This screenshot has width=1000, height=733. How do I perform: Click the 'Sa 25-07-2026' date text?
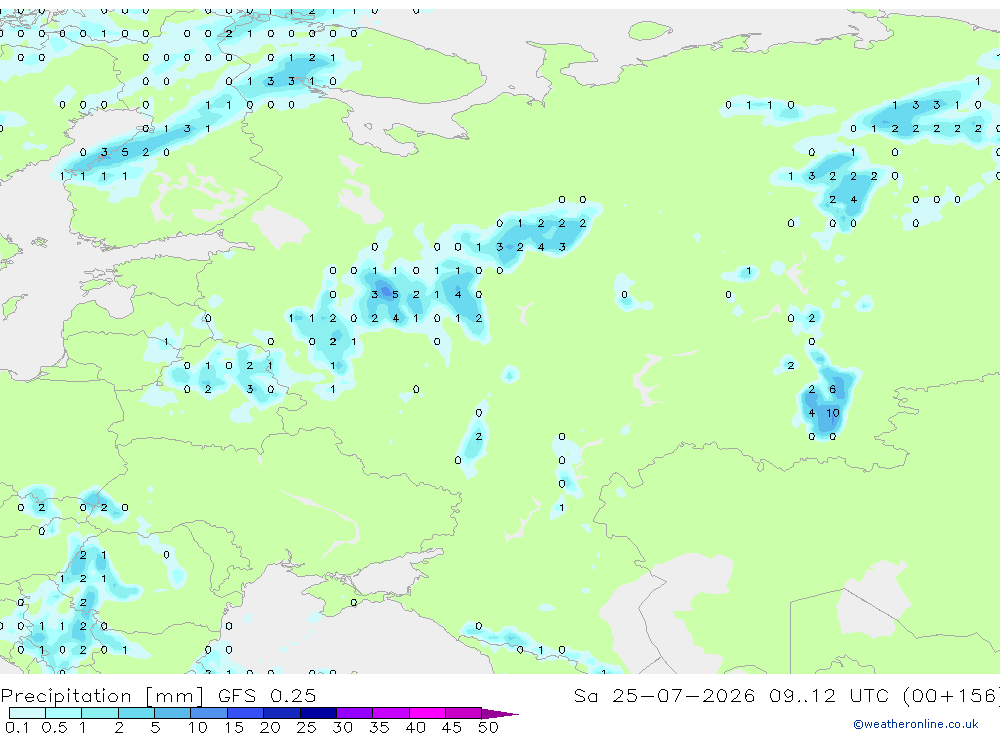point(665,695)
